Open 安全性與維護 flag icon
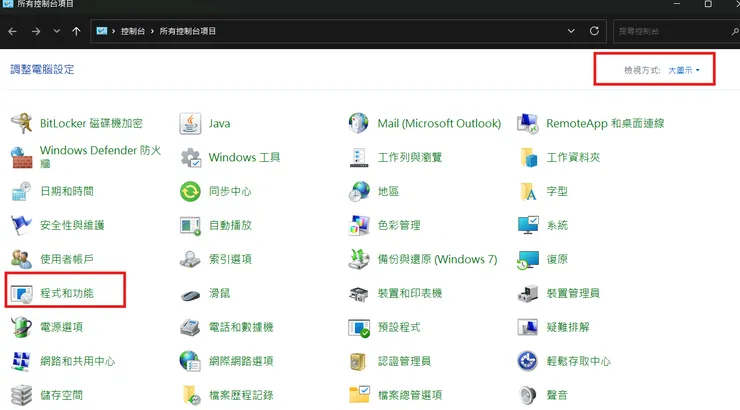Screen dimensions: 740x410 point(22,226)
